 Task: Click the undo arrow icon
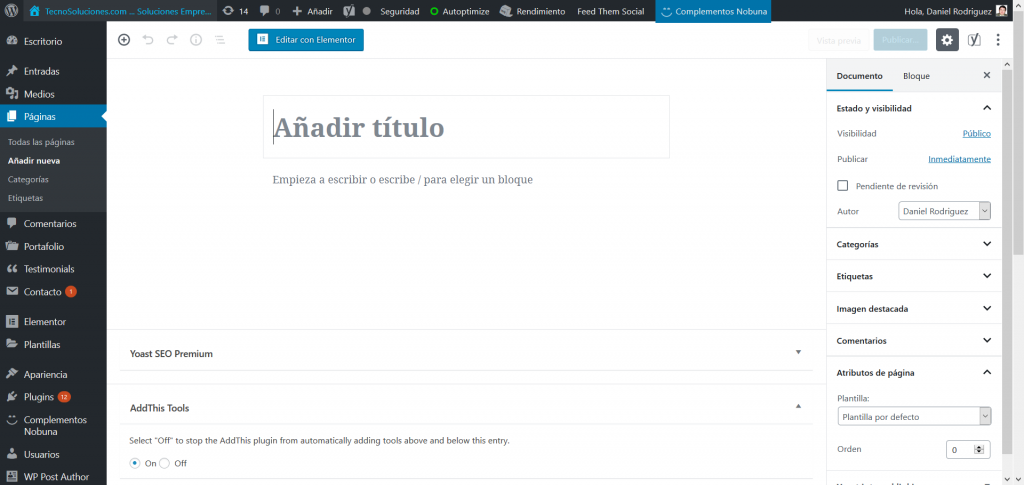tap(148, 40)
